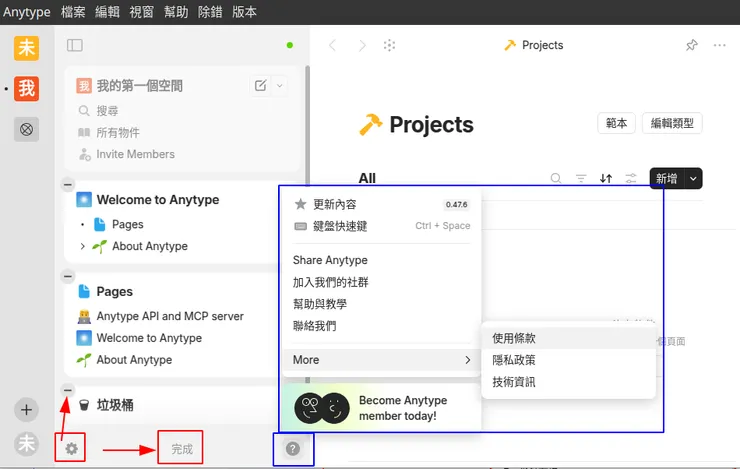Click the pin icon in header
The height and width of the screenshot is (469, 740).
pyautogui.click(x=691, y=45)
